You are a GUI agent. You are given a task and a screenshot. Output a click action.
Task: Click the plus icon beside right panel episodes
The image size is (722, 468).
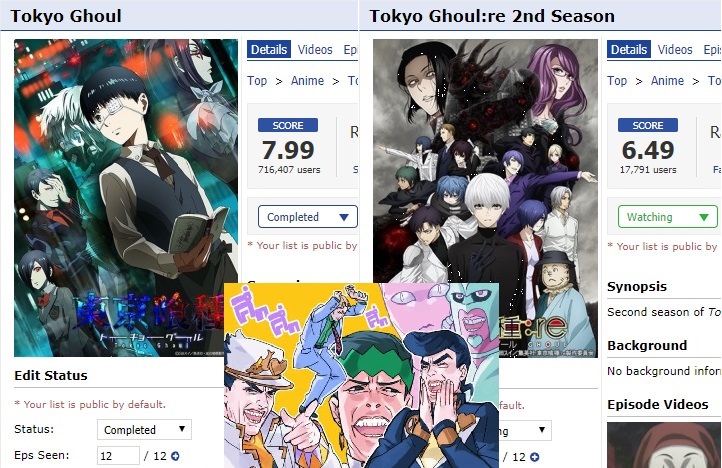point(534,457)
